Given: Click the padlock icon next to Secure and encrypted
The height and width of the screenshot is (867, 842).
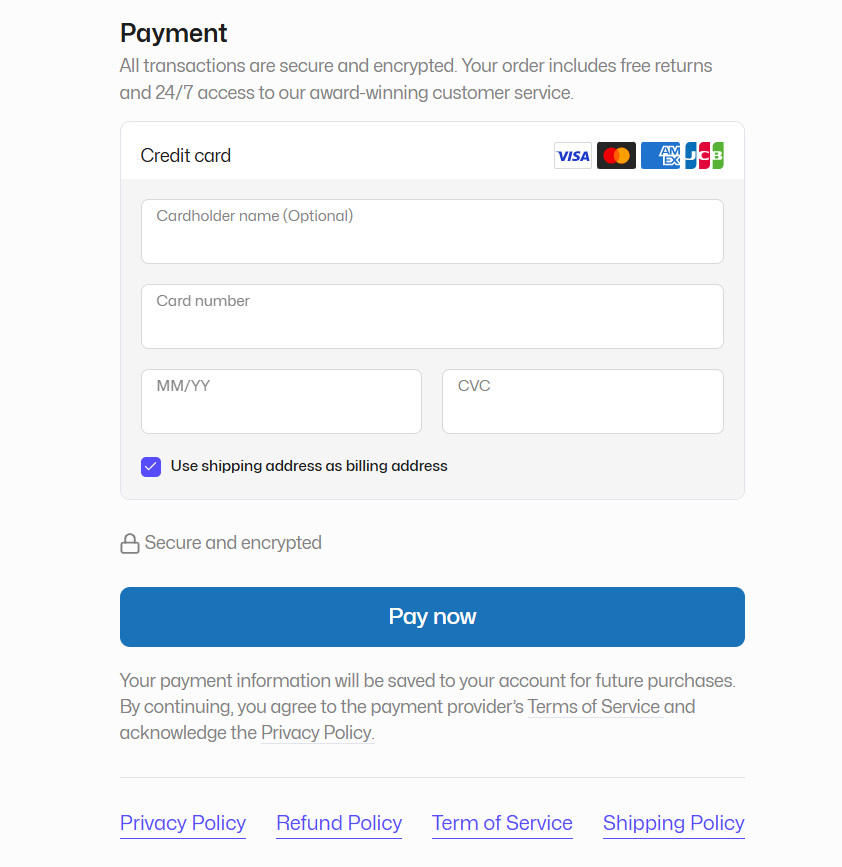Looking at the screenshot, I should pos(130,542).
